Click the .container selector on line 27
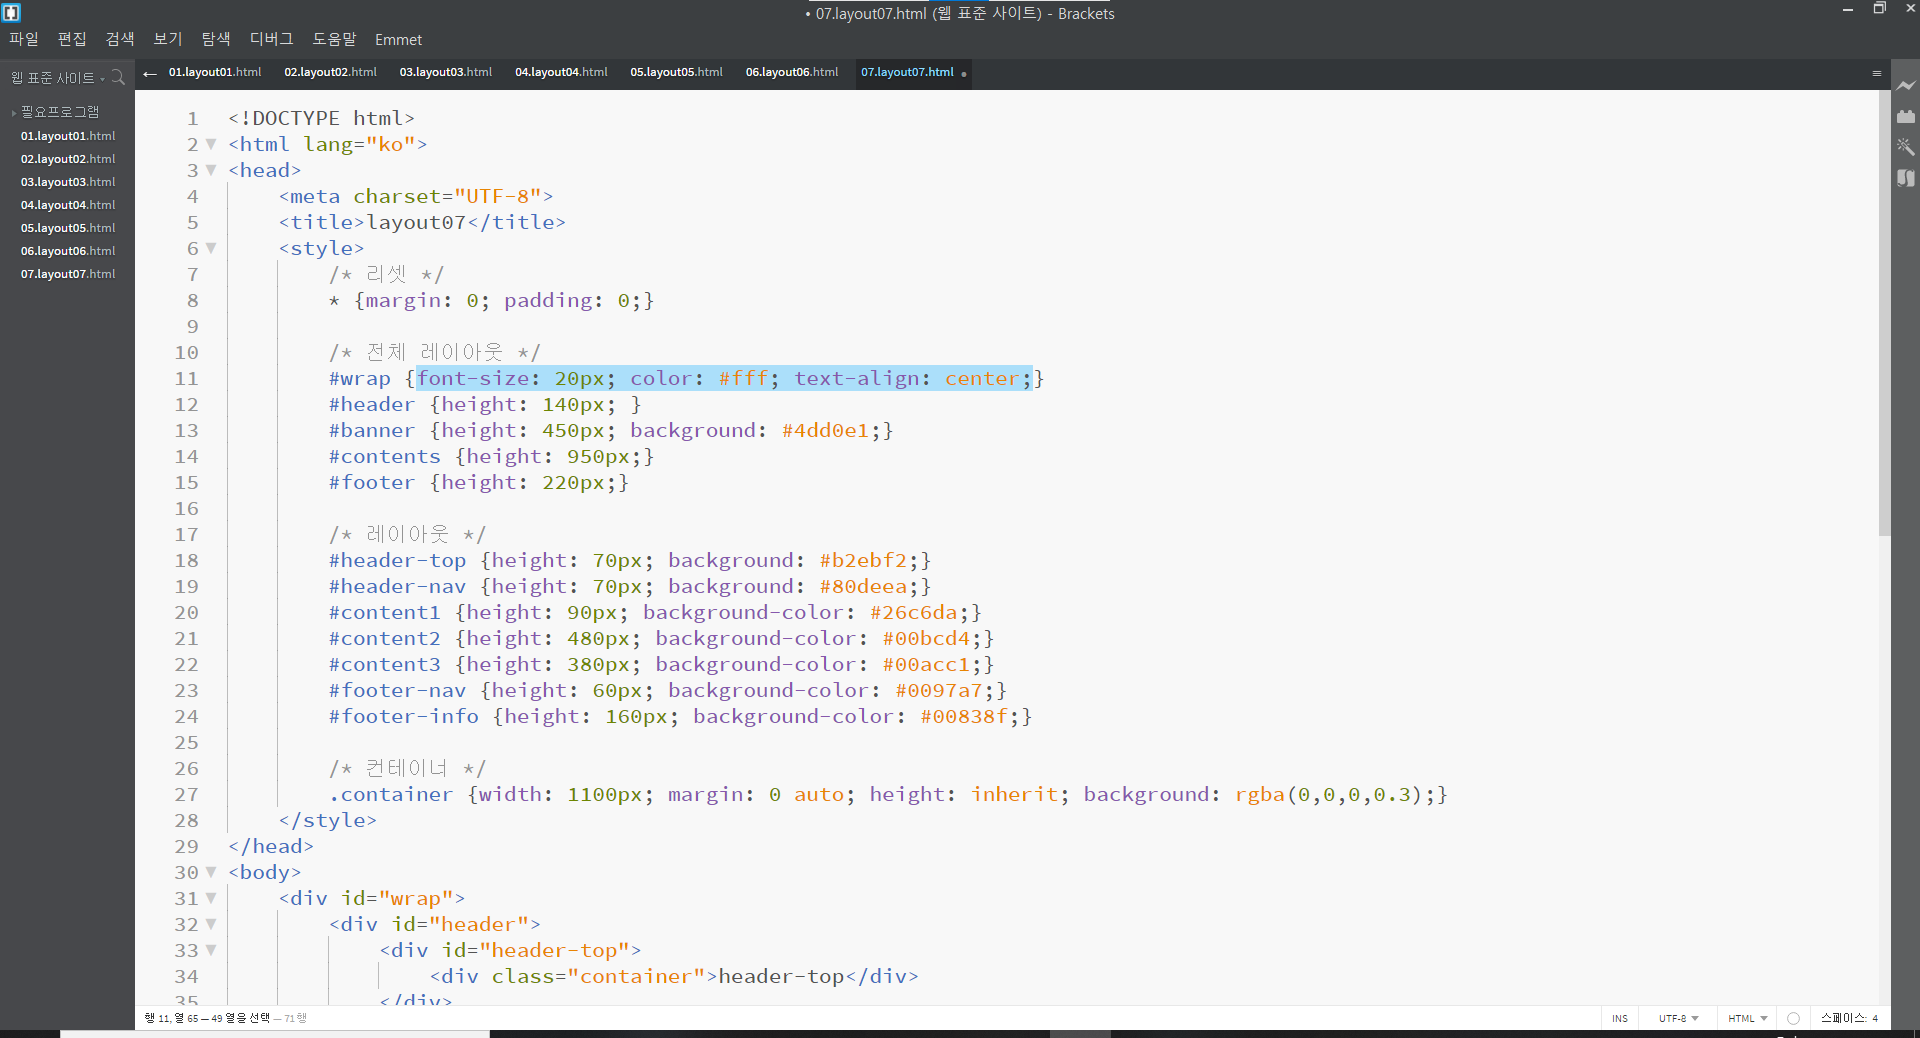The height and width of the screenshot is (1038, 1920). pyautogui.click(x=391, y=795)
